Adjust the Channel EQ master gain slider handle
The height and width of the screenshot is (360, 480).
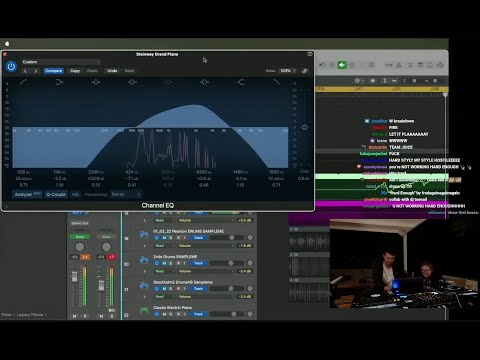[304, 127]
